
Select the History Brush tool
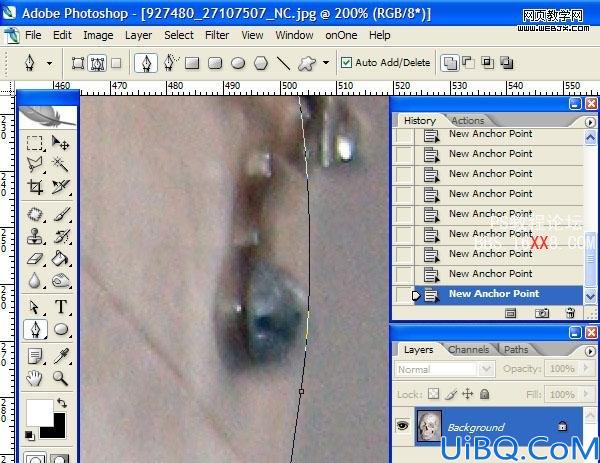click(60, 236)
